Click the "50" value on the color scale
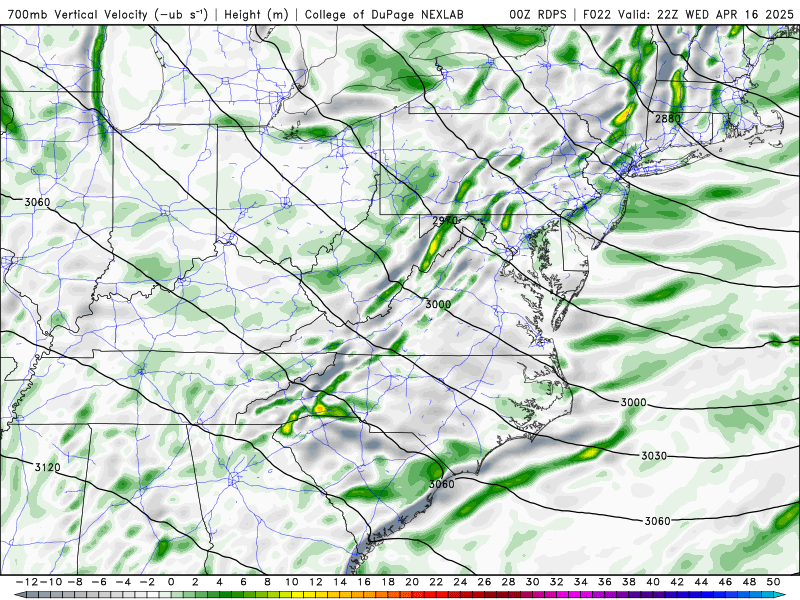The height and width of the screenshot is (600, 800). pos(773,582)
